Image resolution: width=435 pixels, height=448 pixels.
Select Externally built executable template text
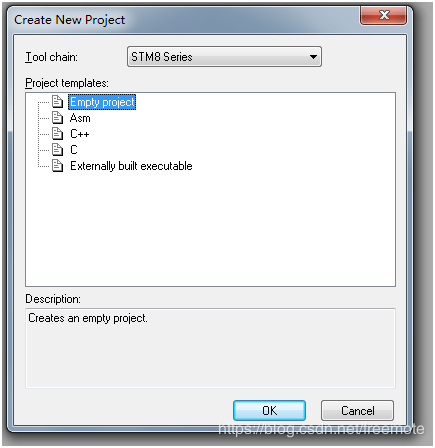click(x=131, y=166)
